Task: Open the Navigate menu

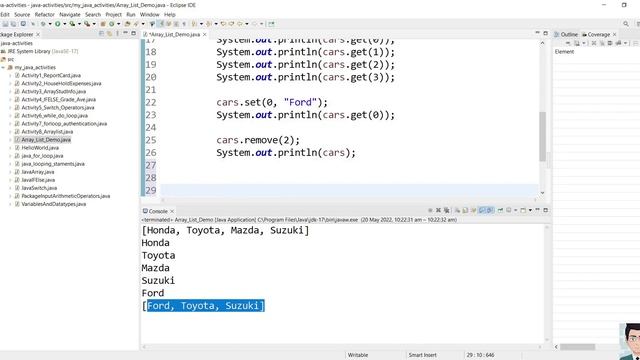Action: tap(70, 14)
